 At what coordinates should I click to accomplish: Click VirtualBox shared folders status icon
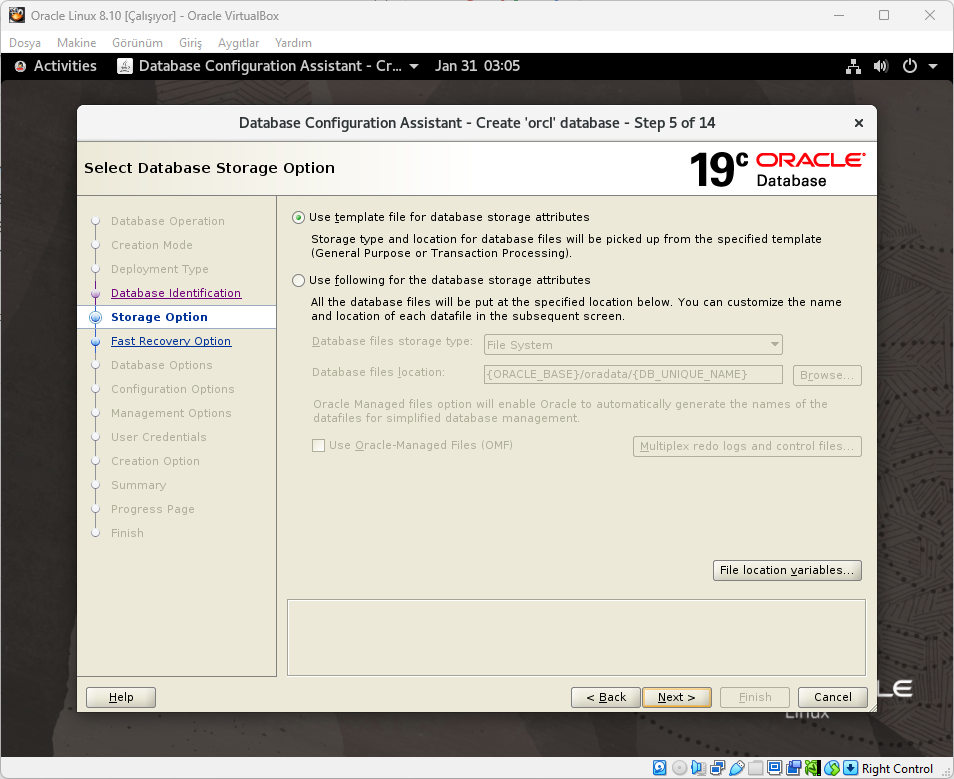pyautogui.click(x=756, y=768)
